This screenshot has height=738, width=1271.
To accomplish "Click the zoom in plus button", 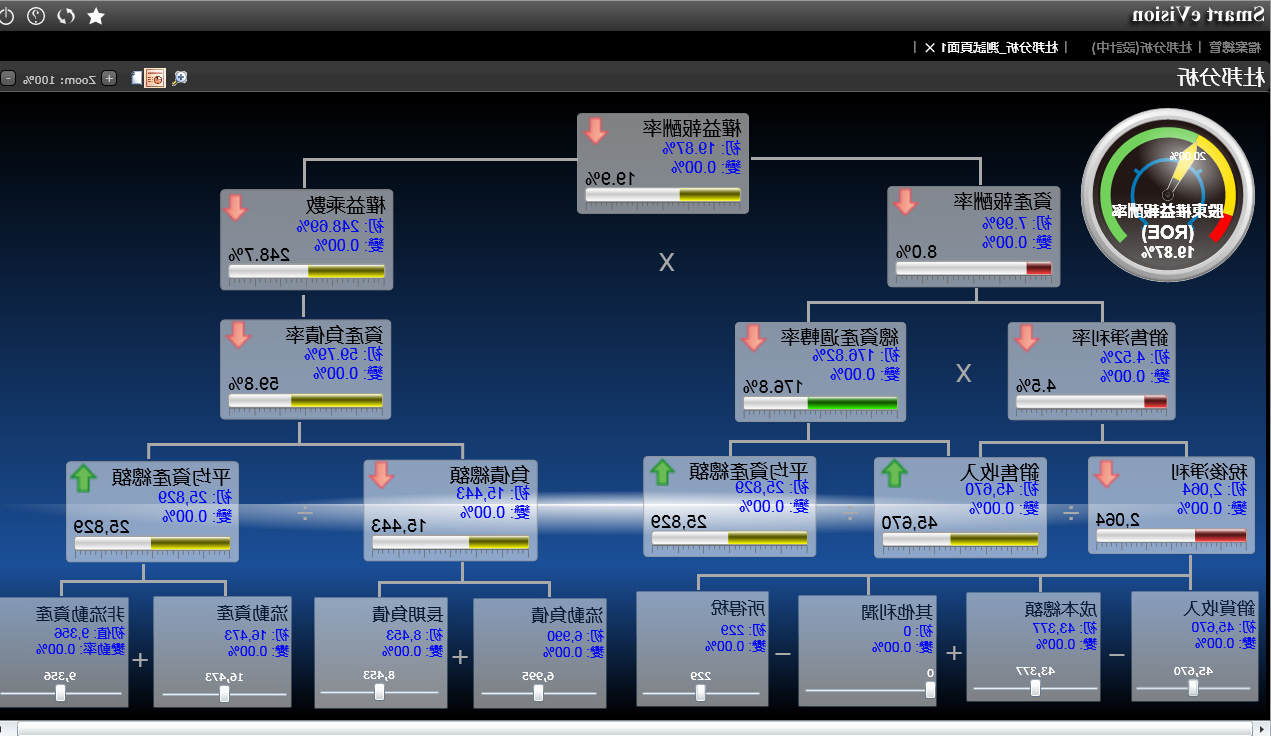I will (x=109, y=78).
